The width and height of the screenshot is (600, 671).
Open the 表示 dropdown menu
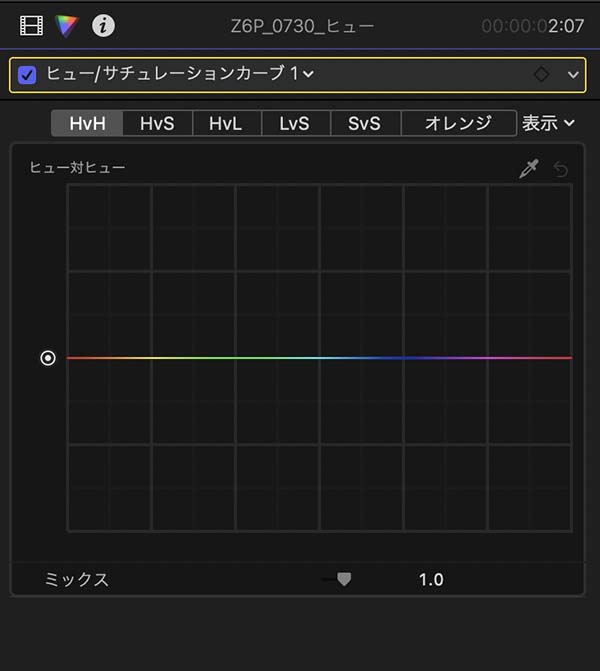tap(548, 123)
